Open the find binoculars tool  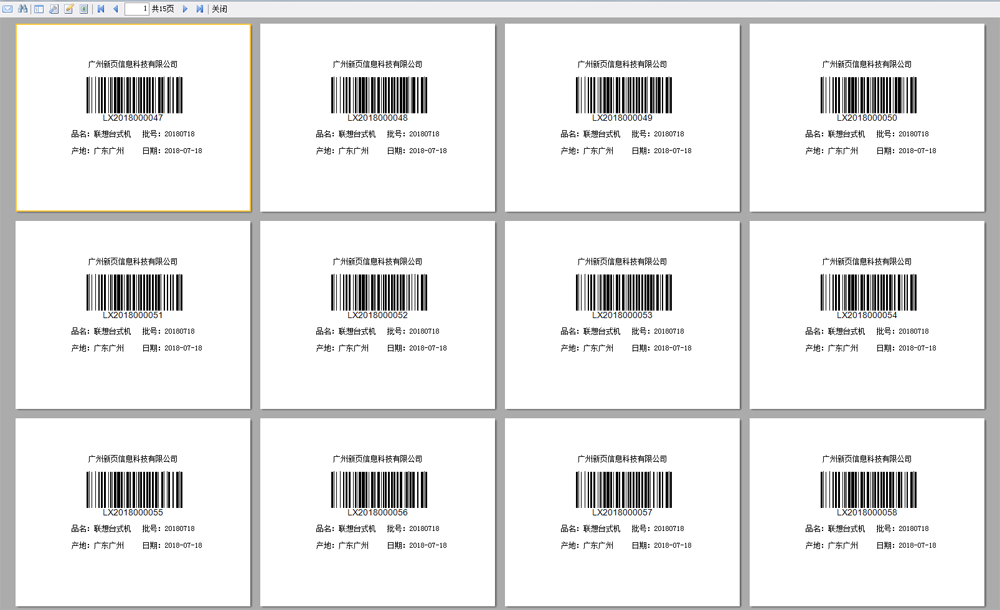point(23,9)
